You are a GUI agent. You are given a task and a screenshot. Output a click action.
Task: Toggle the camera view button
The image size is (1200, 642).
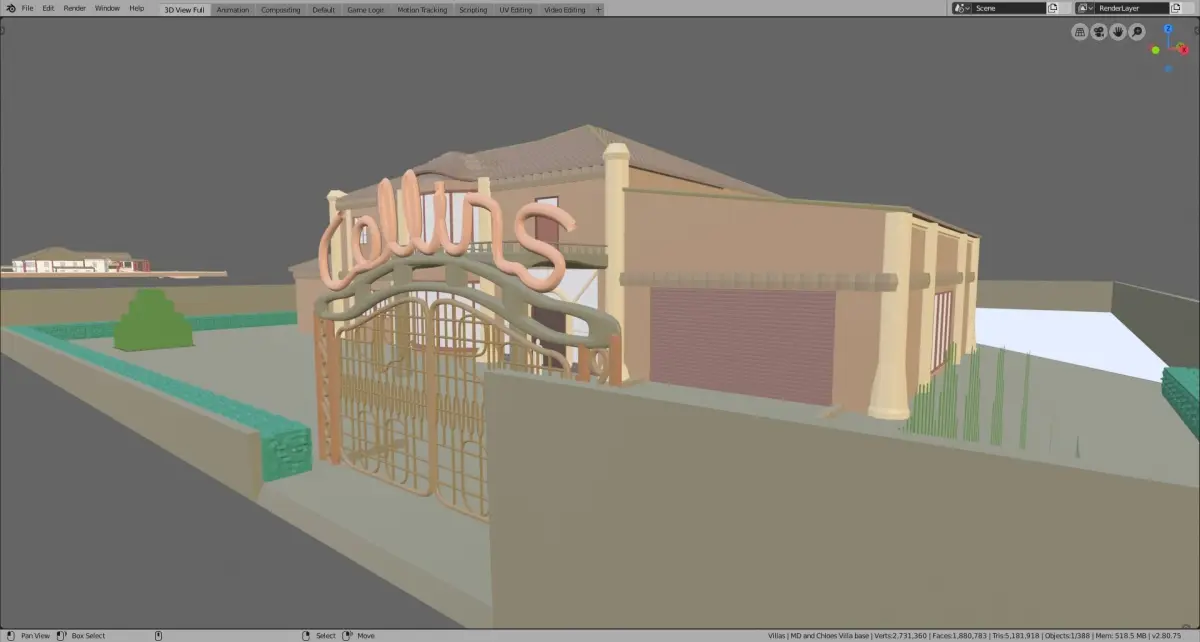[1098, 32]
